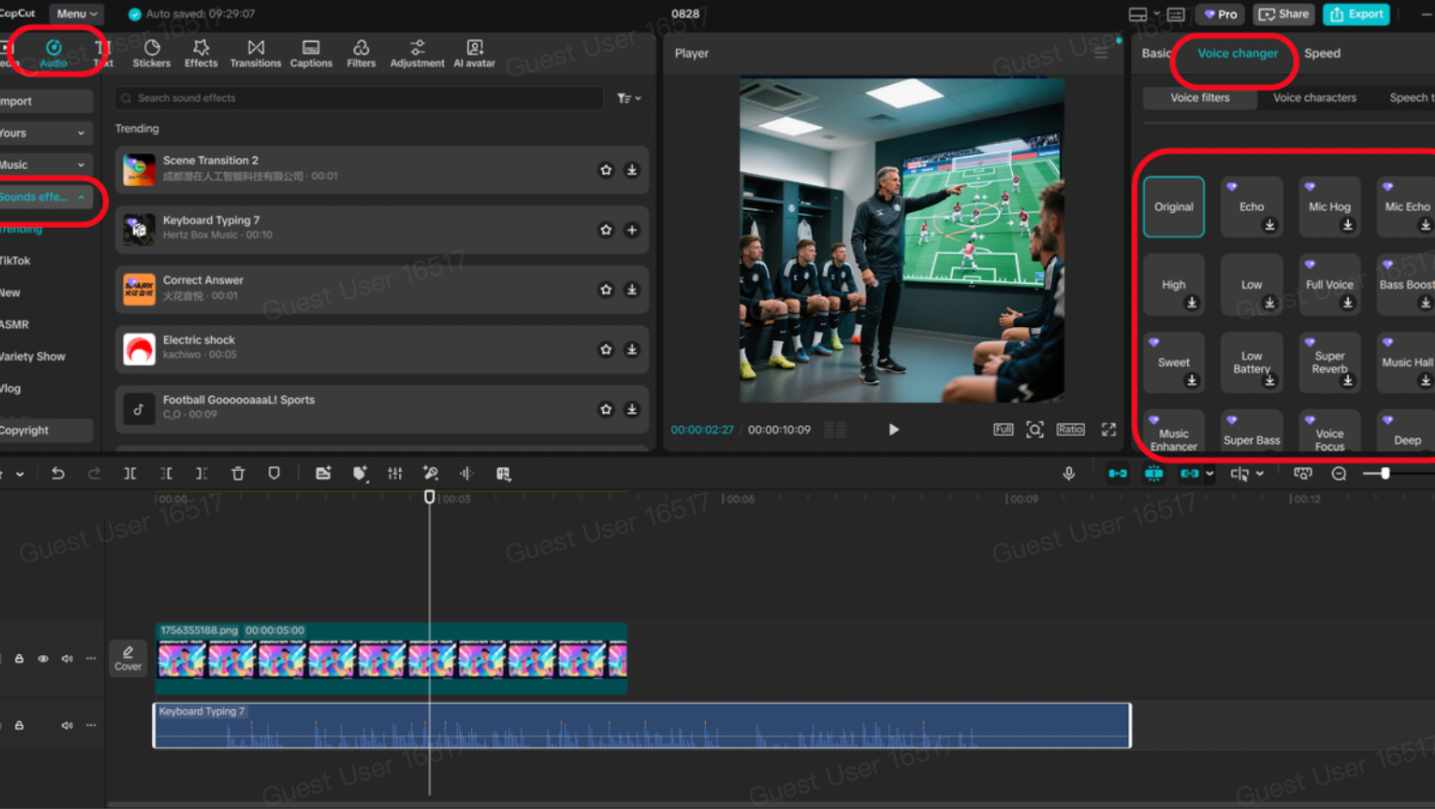Open the Transitions panel
Image resolution: width=1435 pixels, height=809 pixels.
(256, 53)
